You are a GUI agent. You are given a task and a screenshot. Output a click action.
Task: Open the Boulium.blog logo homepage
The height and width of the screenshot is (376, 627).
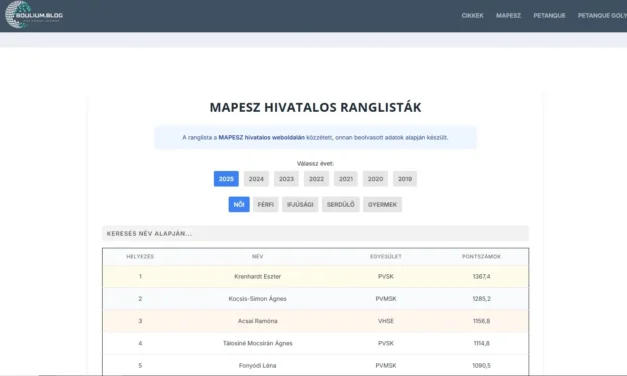[34, 15]
